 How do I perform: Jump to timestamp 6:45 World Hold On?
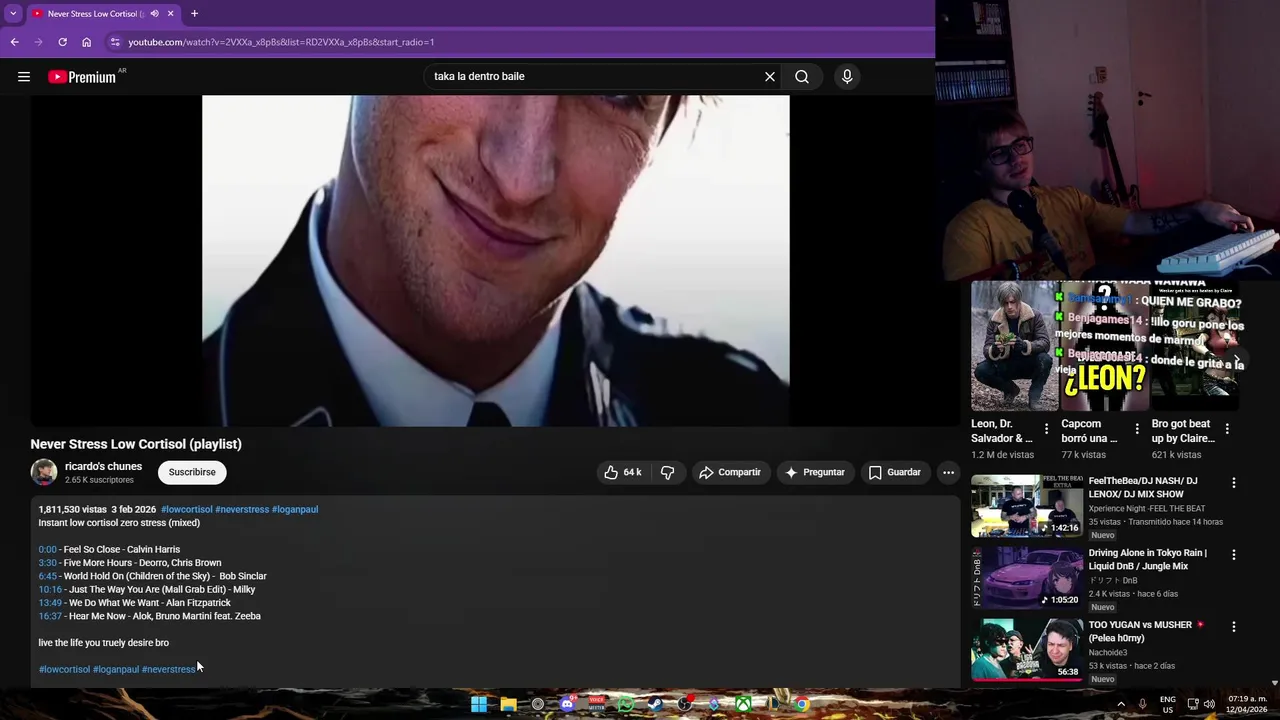coord(47,576)
